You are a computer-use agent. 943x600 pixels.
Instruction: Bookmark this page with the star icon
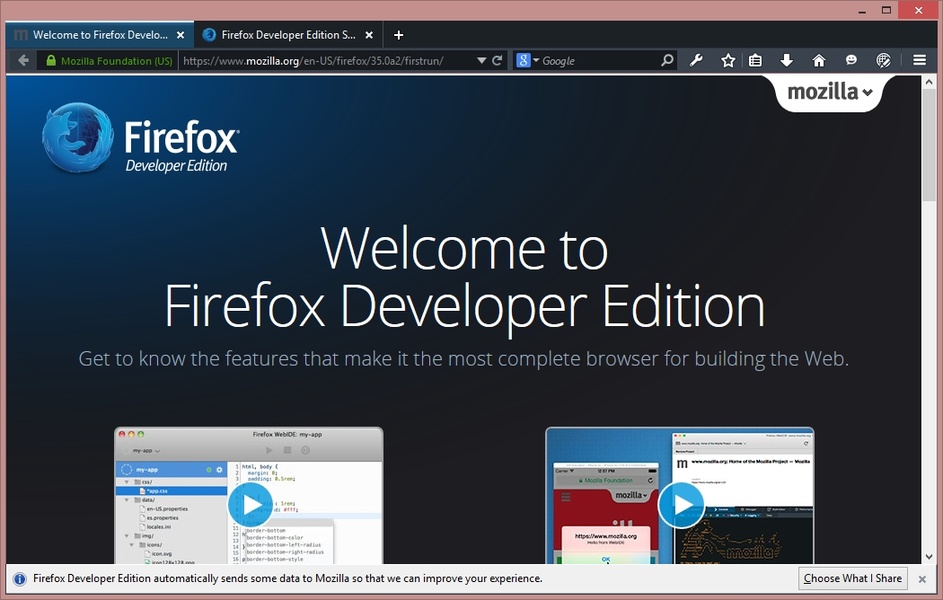(728, 60)
